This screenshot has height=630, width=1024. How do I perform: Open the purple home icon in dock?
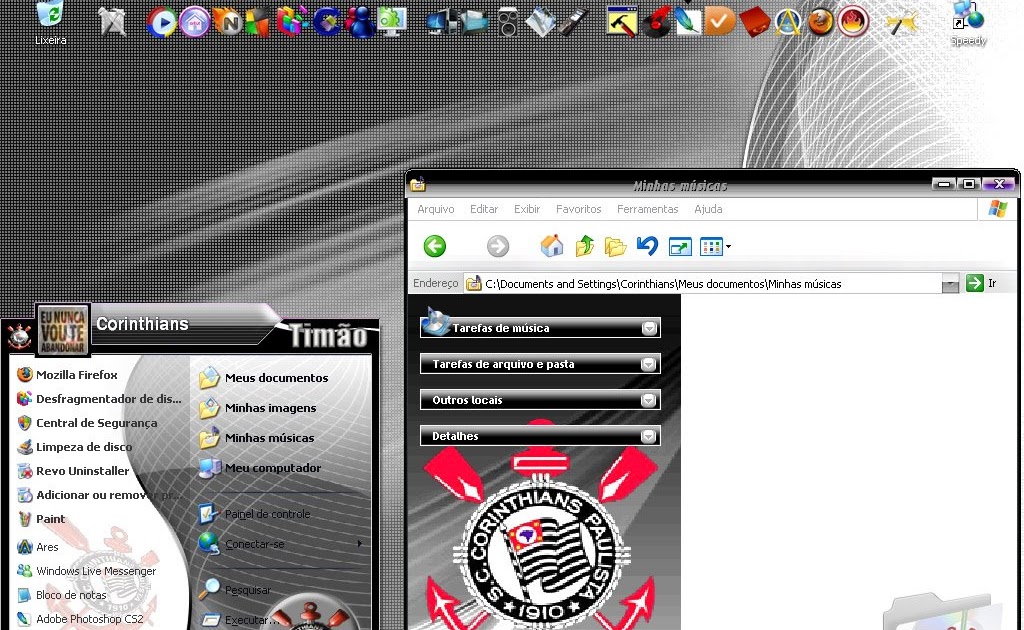tap(195, 23)
